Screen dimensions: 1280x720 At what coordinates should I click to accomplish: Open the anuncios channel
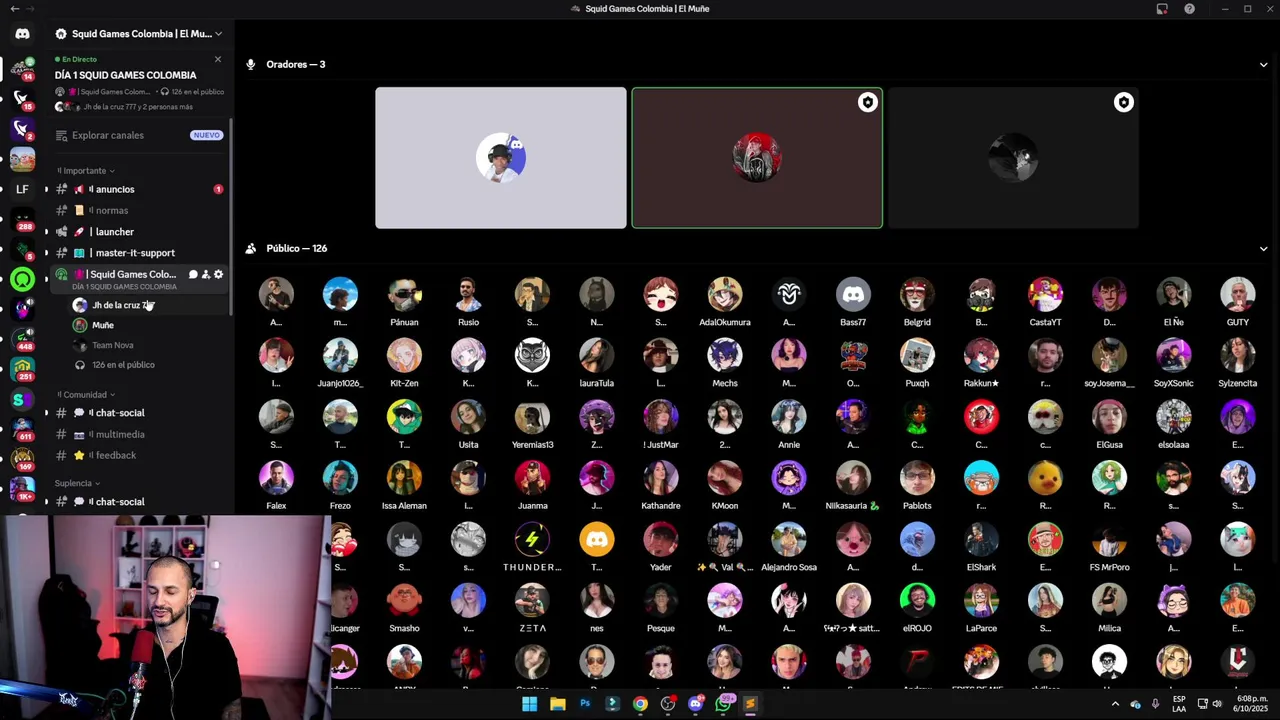[139, 189]
